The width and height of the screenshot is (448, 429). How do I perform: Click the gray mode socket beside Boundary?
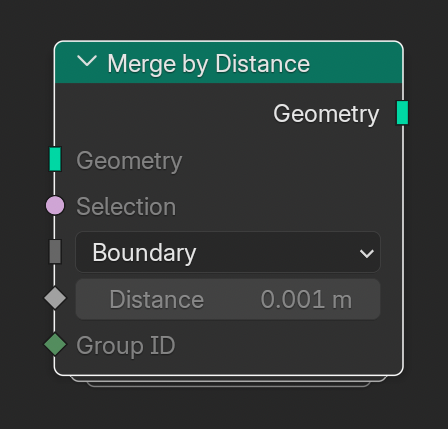click(x=55, y=252)
